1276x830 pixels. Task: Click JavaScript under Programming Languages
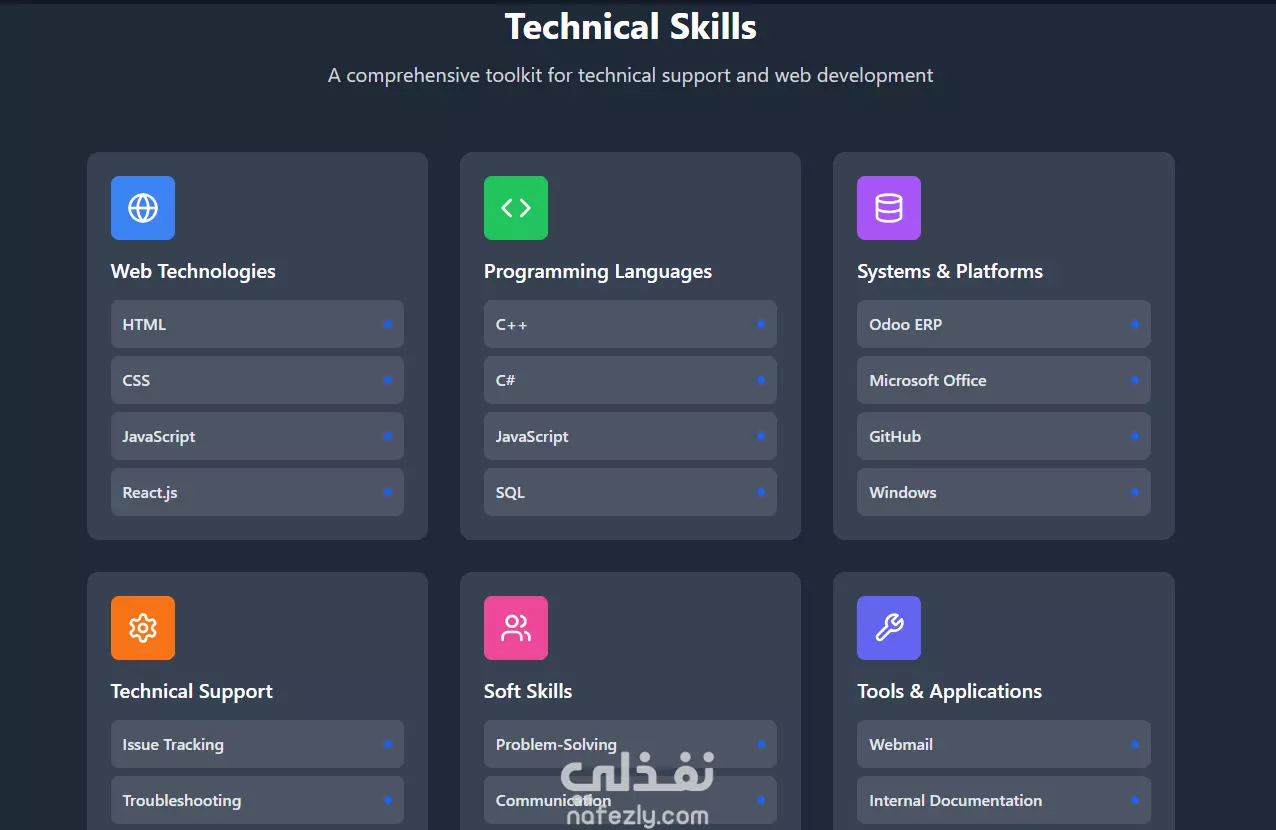click(630, 436)
